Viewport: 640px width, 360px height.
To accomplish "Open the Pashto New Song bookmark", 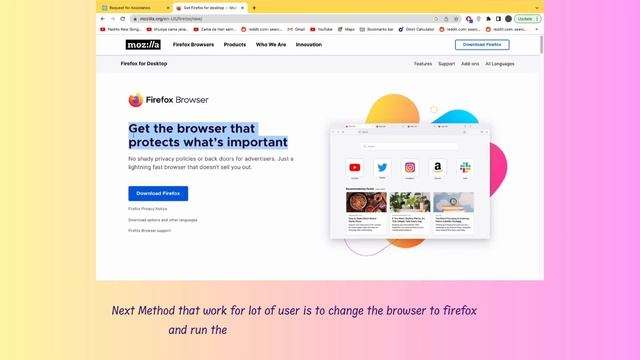I will (x=121, y=29).
